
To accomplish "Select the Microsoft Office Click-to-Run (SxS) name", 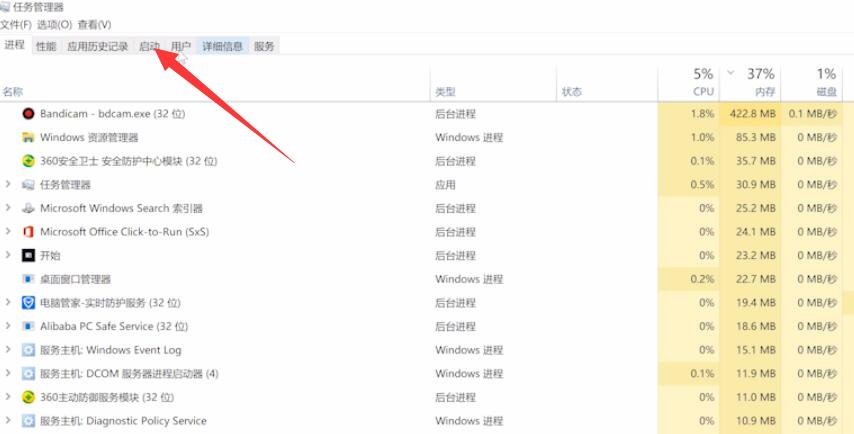I will click(124, 232).
